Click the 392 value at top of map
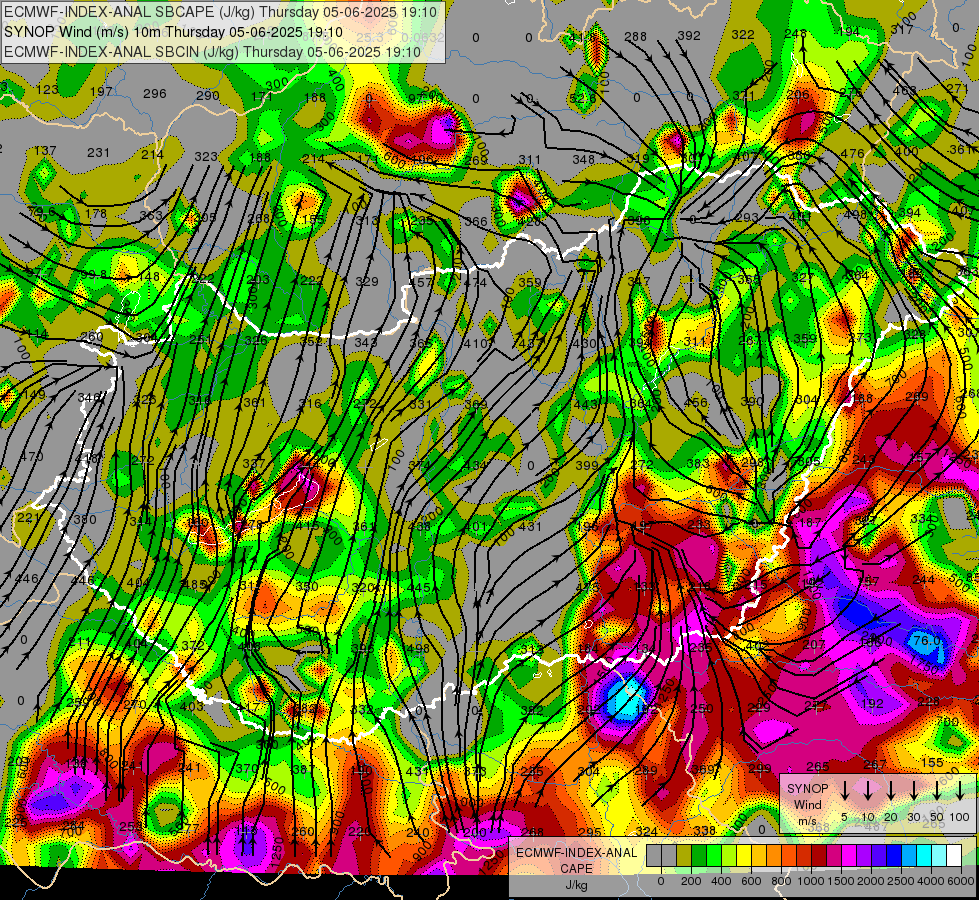979x900 pixels. 689,36
